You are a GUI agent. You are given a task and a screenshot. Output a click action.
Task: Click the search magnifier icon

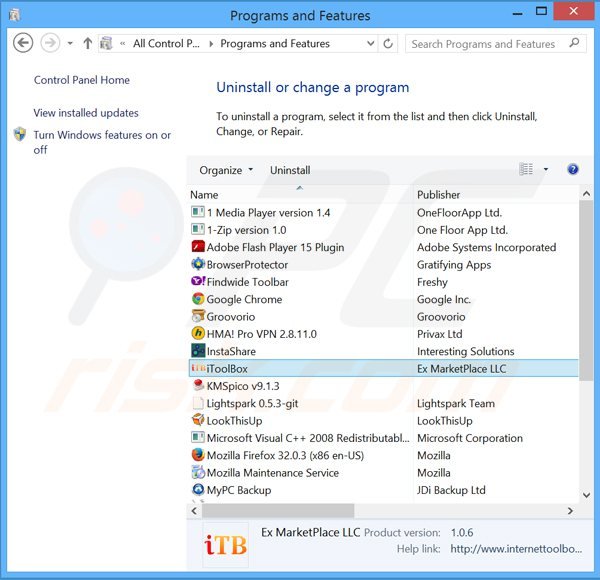tap(574, 43)
